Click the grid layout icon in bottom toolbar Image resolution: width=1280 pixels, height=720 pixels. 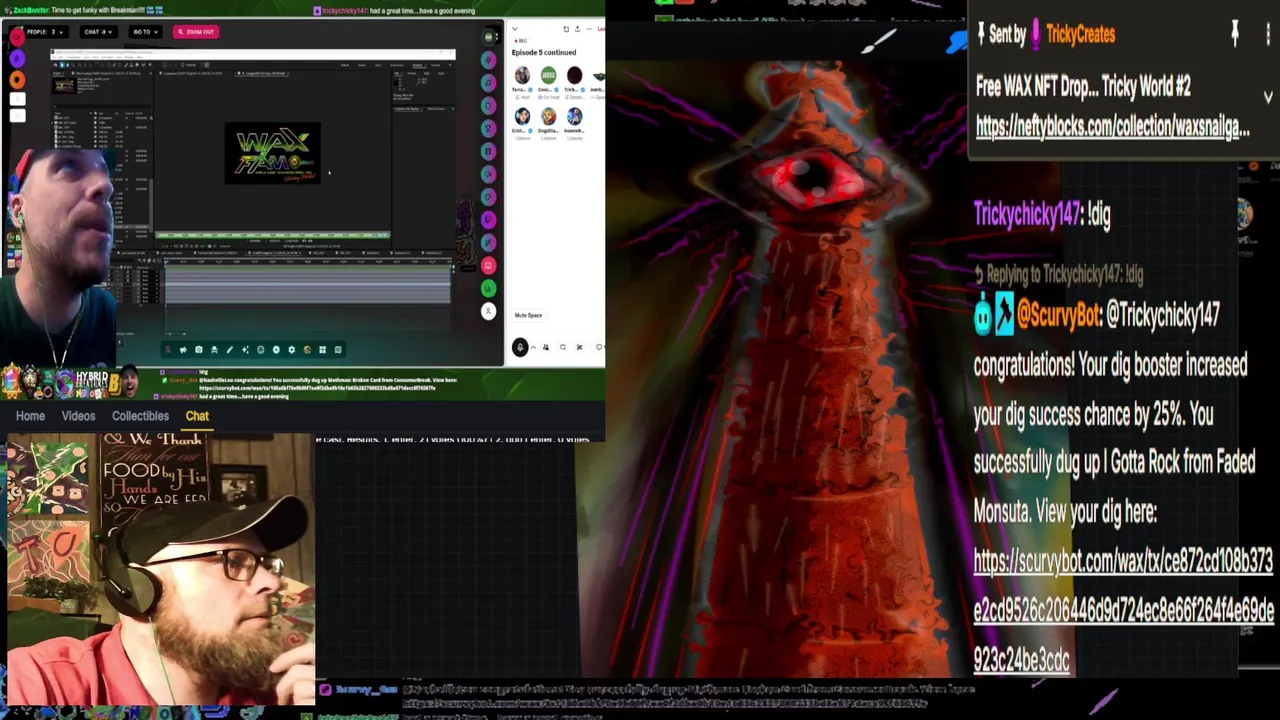pyautogui.click(x=322, y=350)
